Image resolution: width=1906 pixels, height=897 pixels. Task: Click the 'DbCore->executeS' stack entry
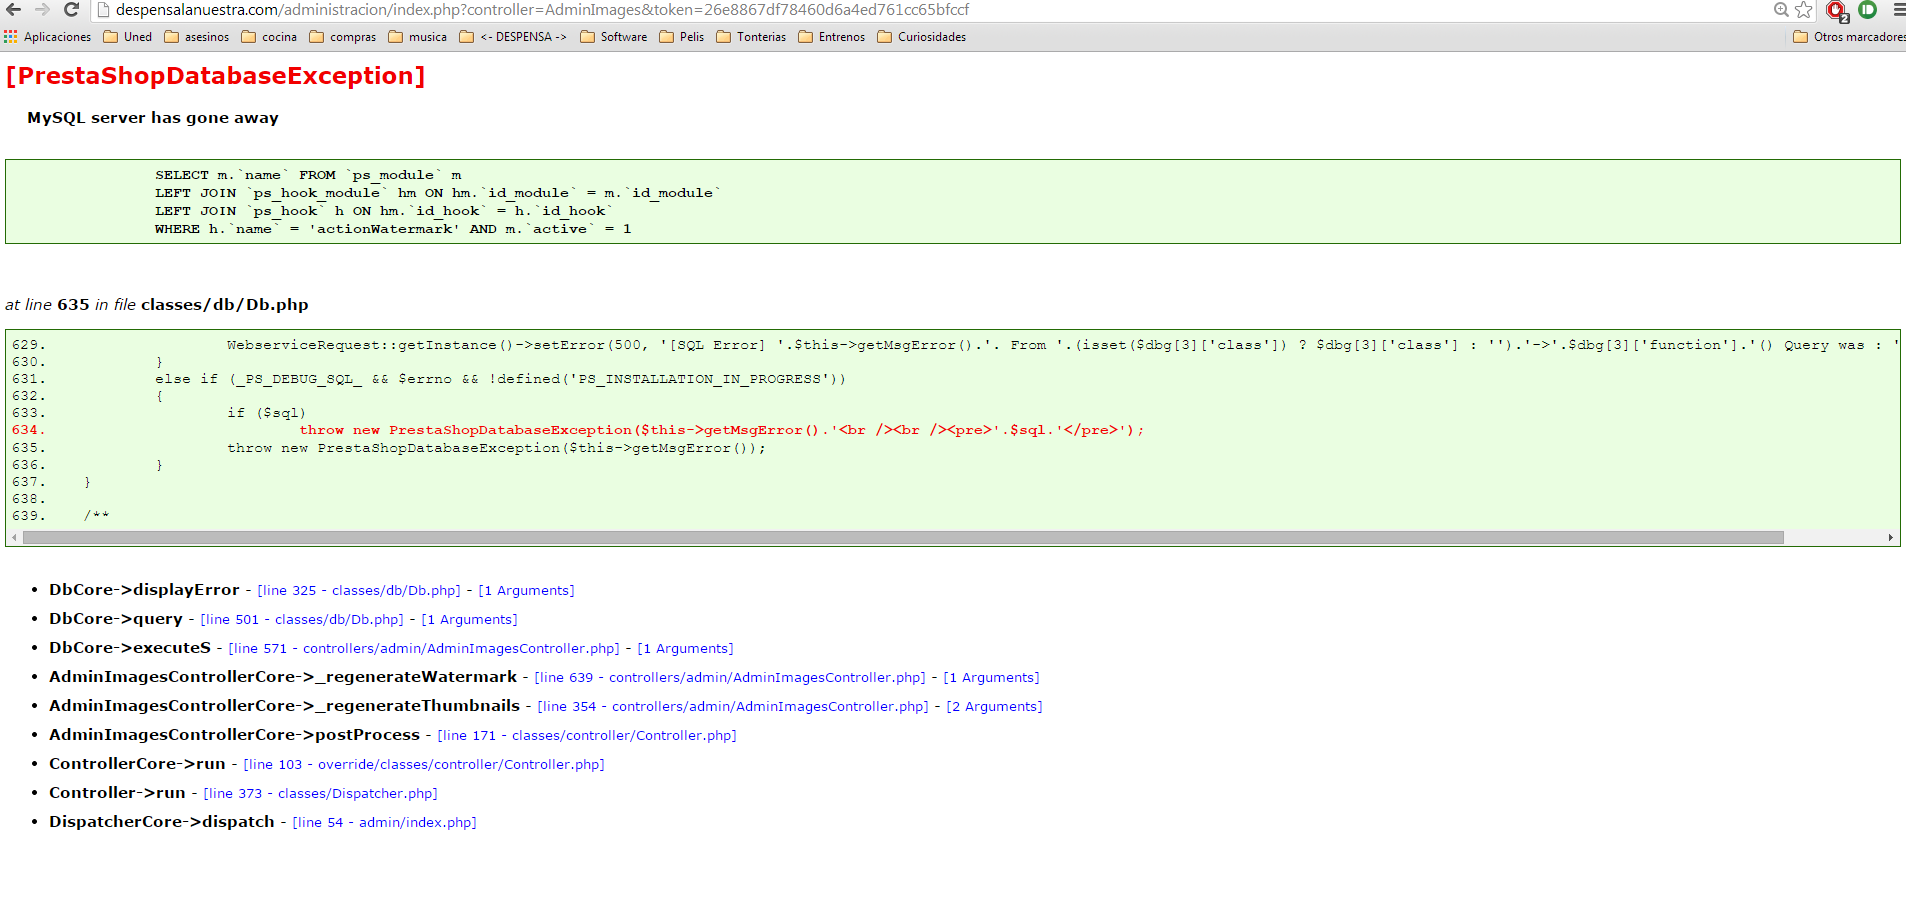click(130, 648)
